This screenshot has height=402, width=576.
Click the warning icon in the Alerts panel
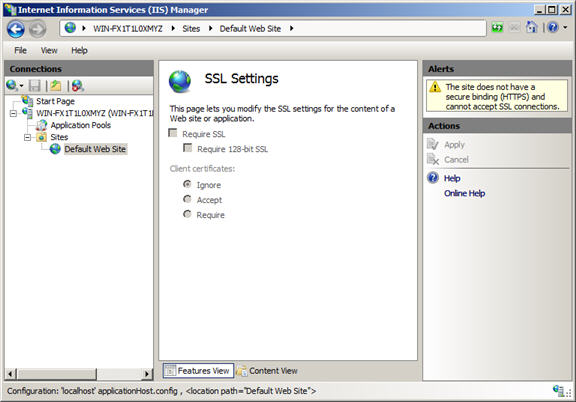pyautogui.click(x=435, y=87)
